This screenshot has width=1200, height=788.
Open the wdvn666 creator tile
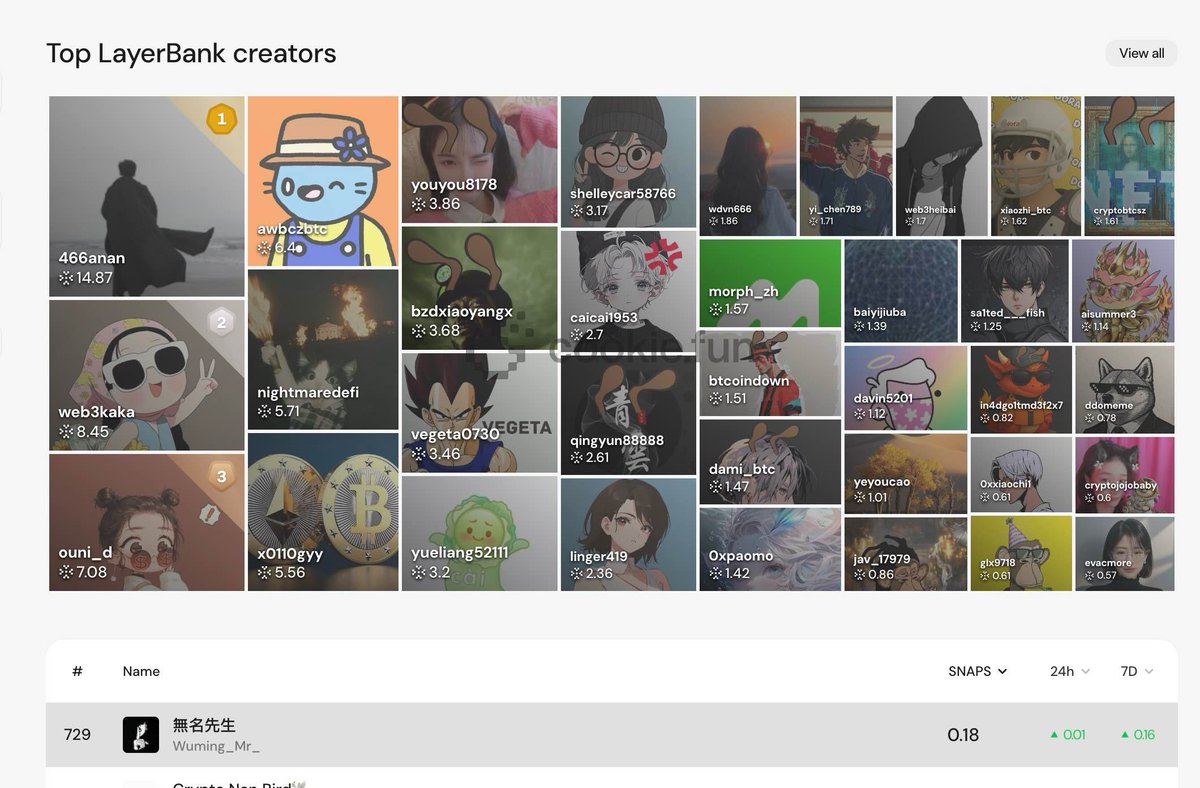click(x=748, y=166)
